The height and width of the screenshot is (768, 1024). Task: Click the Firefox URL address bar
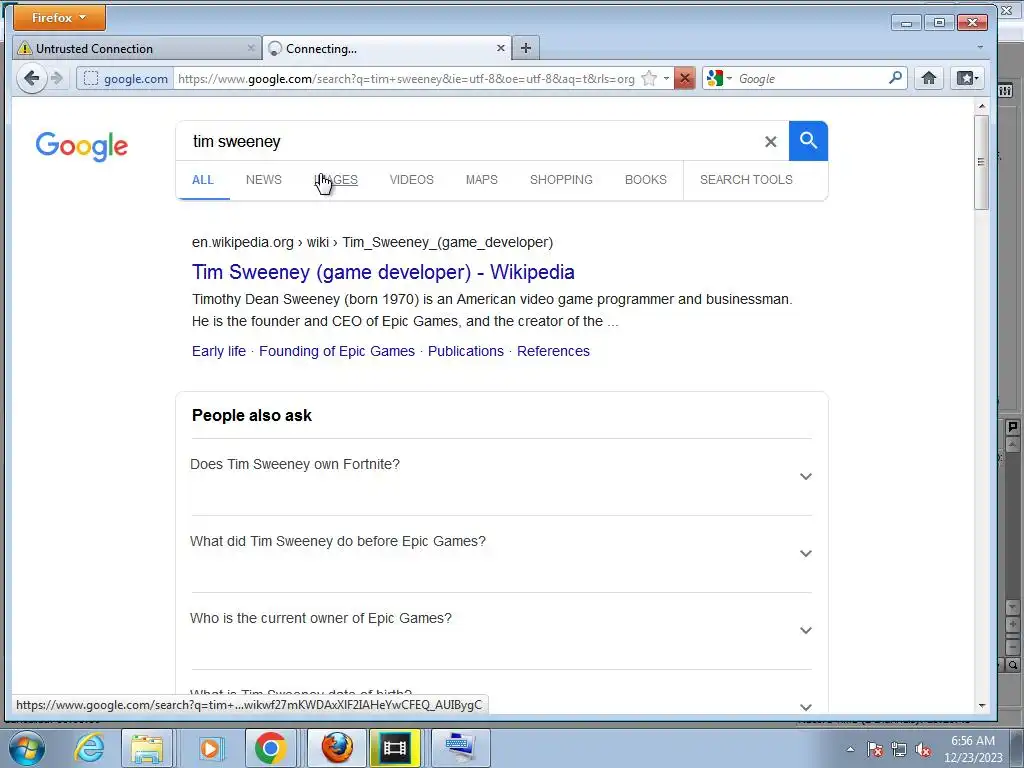(x=406, y=78)
